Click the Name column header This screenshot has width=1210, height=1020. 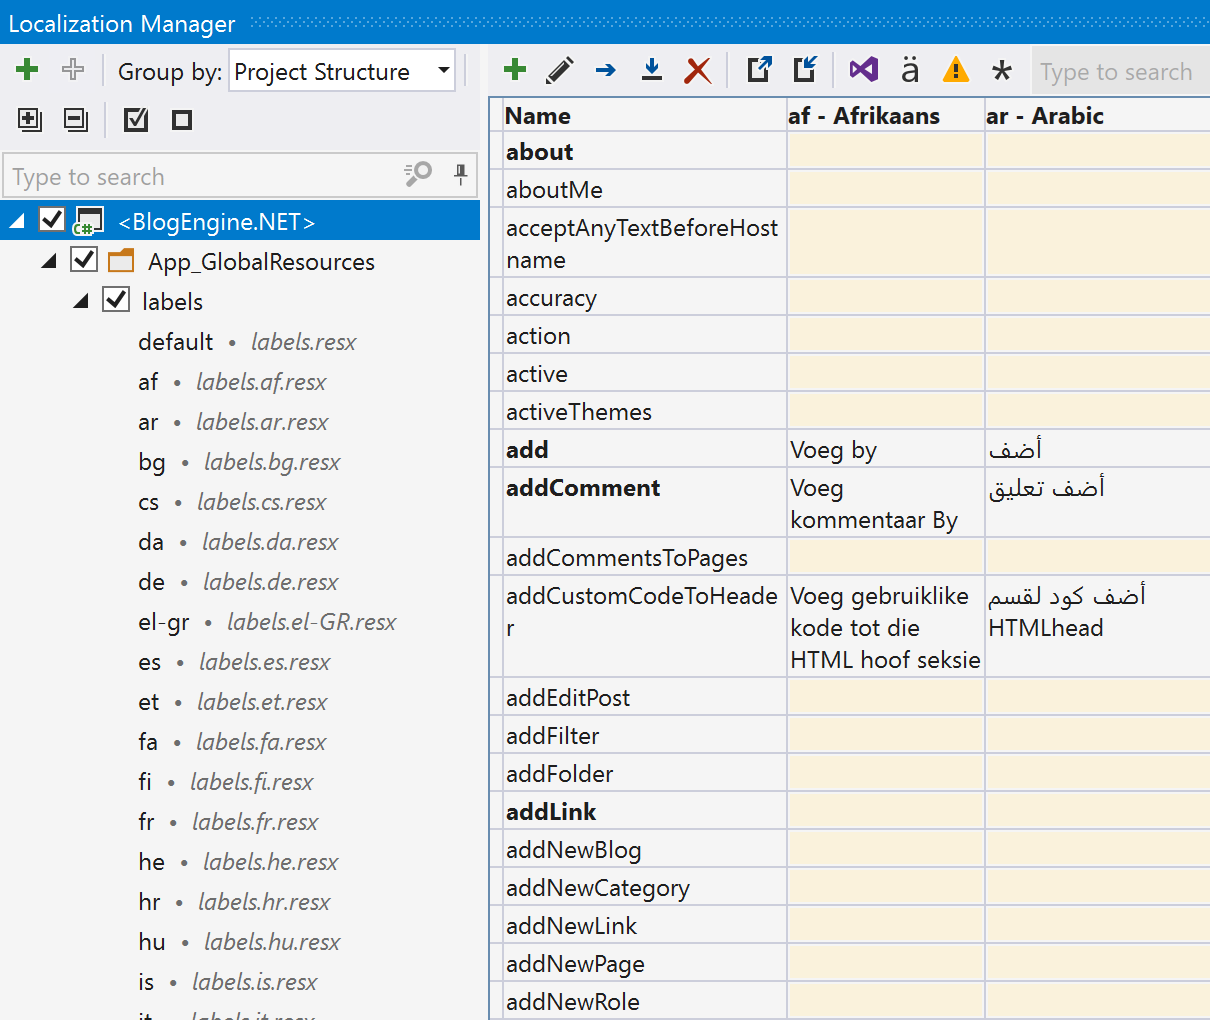point(538,116)
